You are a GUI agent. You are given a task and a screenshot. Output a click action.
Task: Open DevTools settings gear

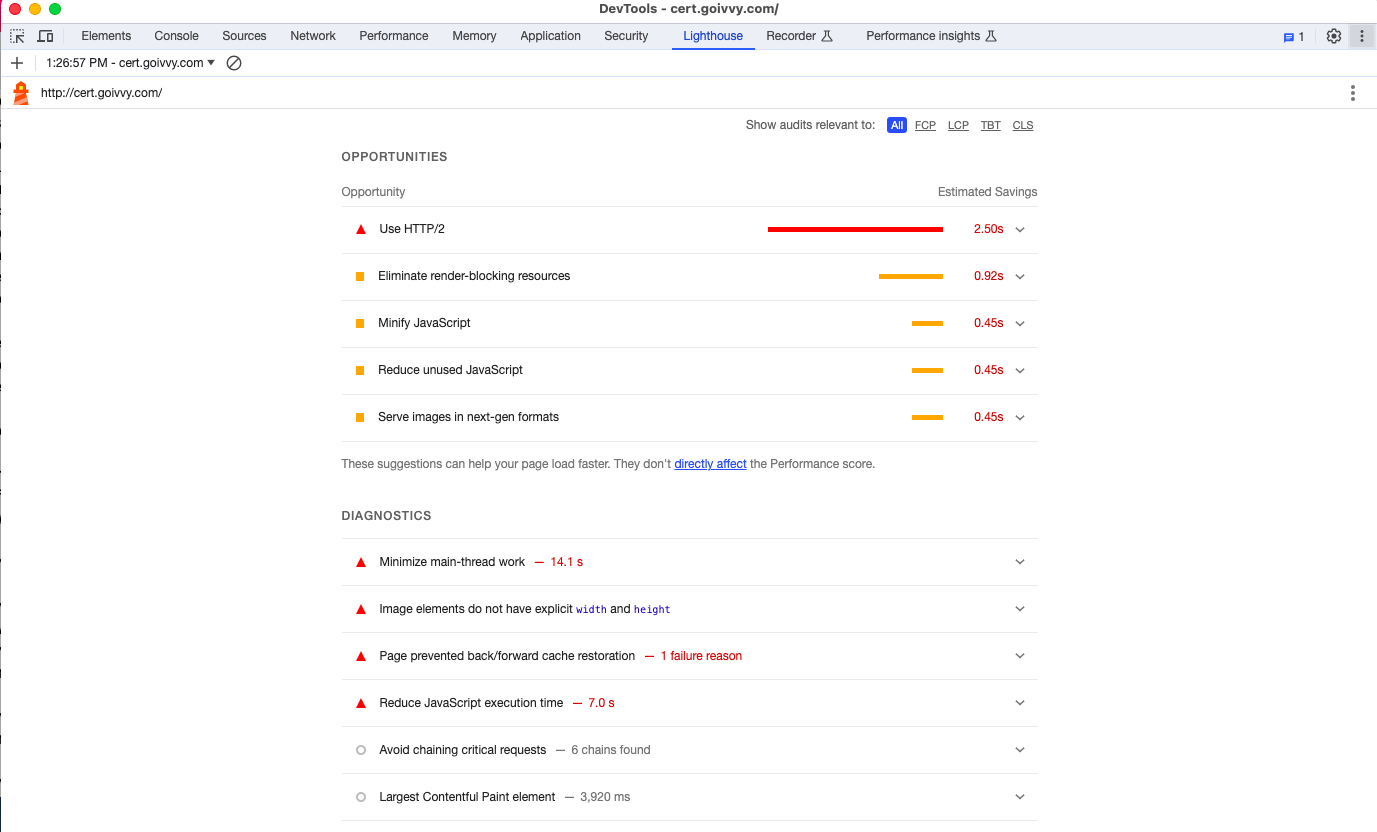pos(1333,36)
